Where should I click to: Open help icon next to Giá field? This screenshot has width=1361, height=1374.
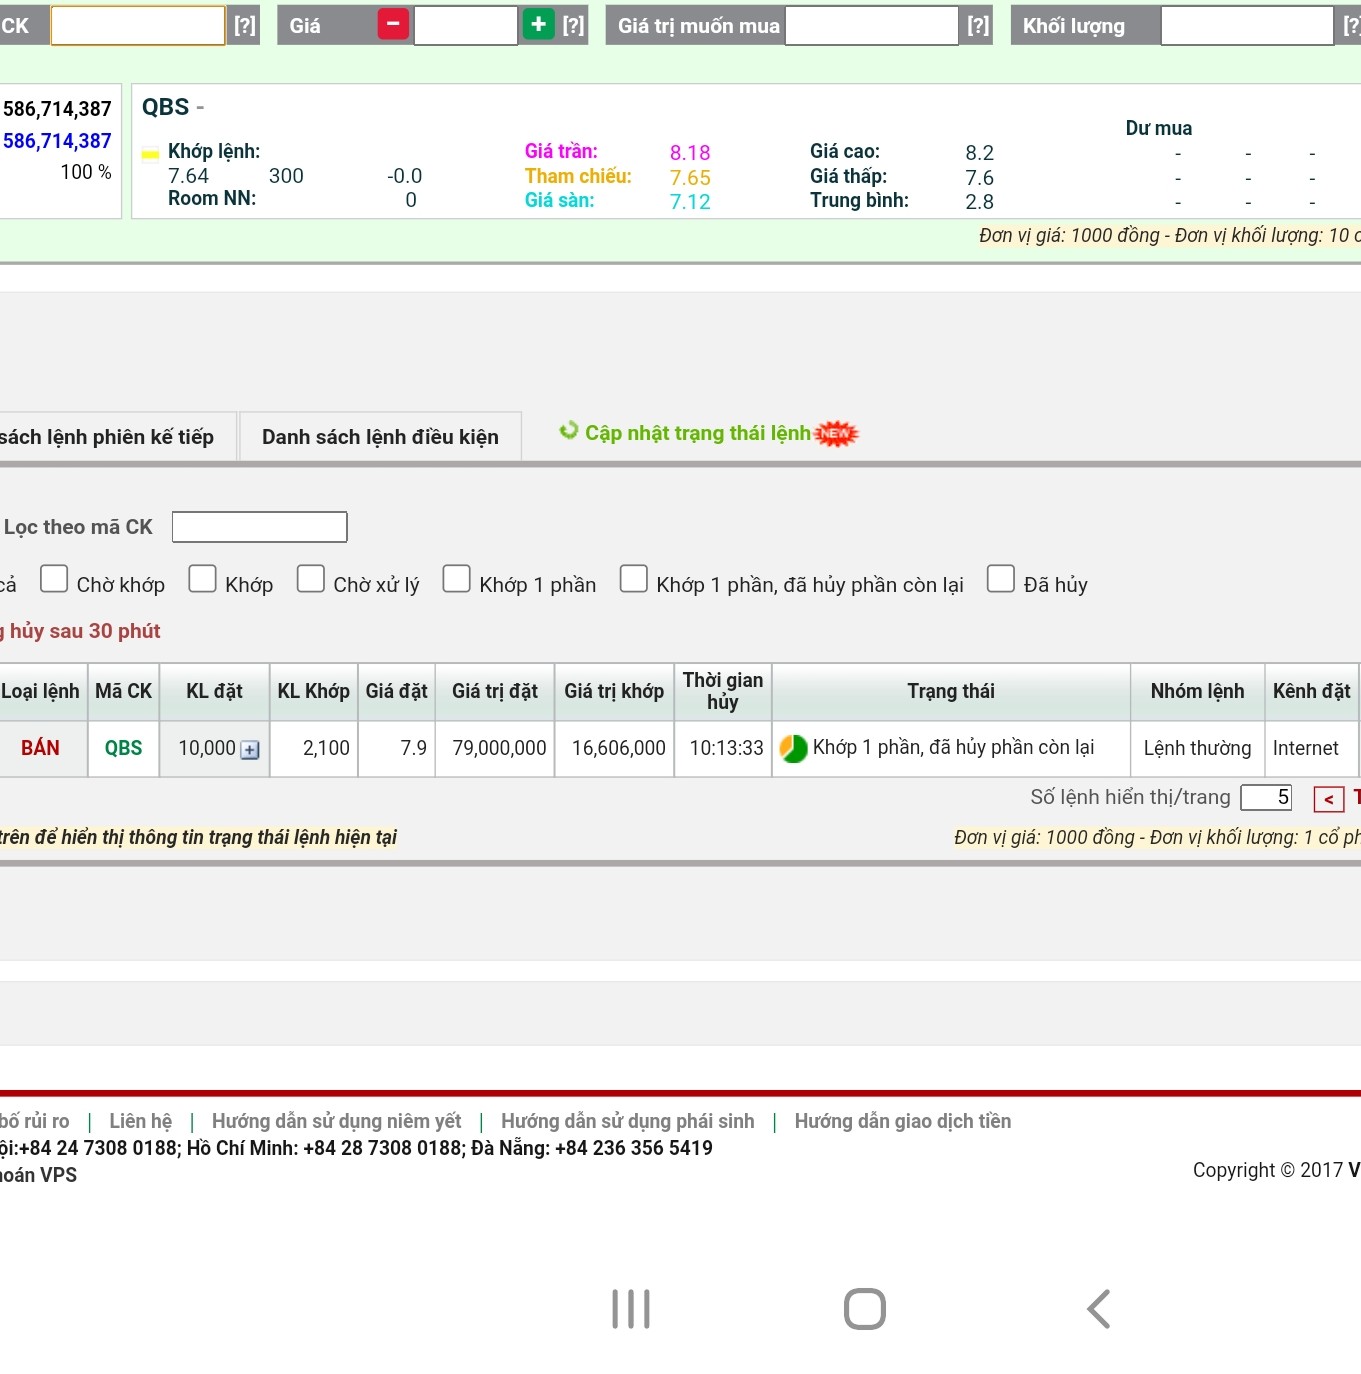(x=573, y=26)
